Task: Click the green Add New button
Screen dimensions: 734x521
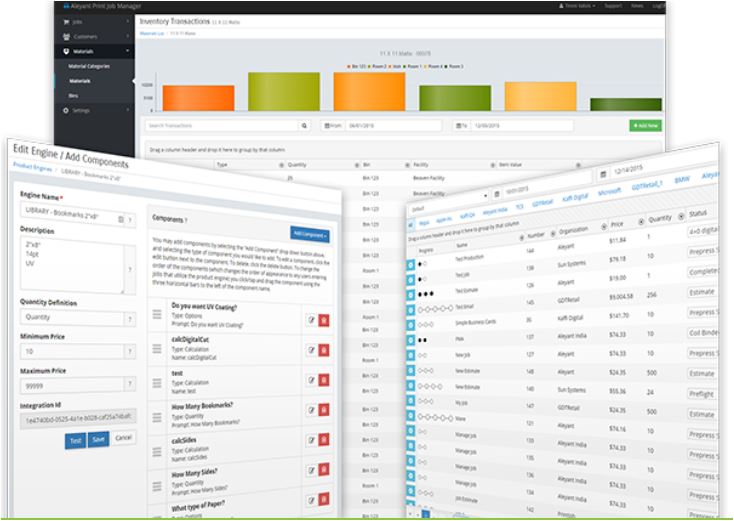Action: coord(646,125)
